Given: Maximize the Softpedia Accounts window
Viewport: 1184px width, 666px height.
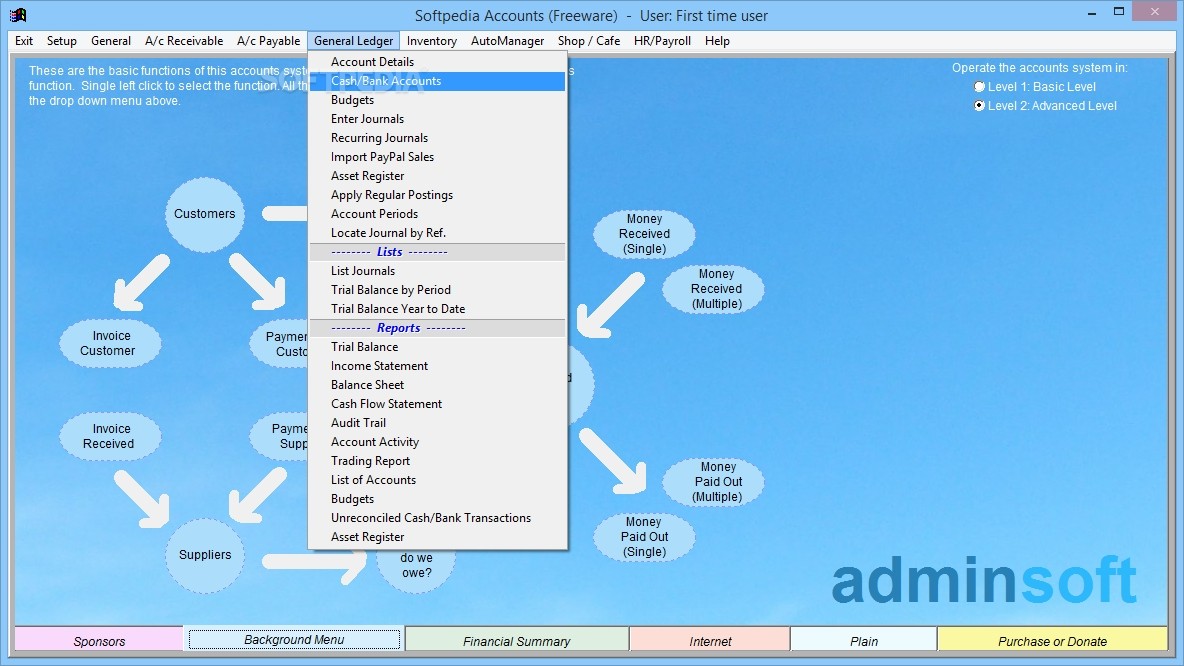Looking at the screenshot, I should (1119, 11).
